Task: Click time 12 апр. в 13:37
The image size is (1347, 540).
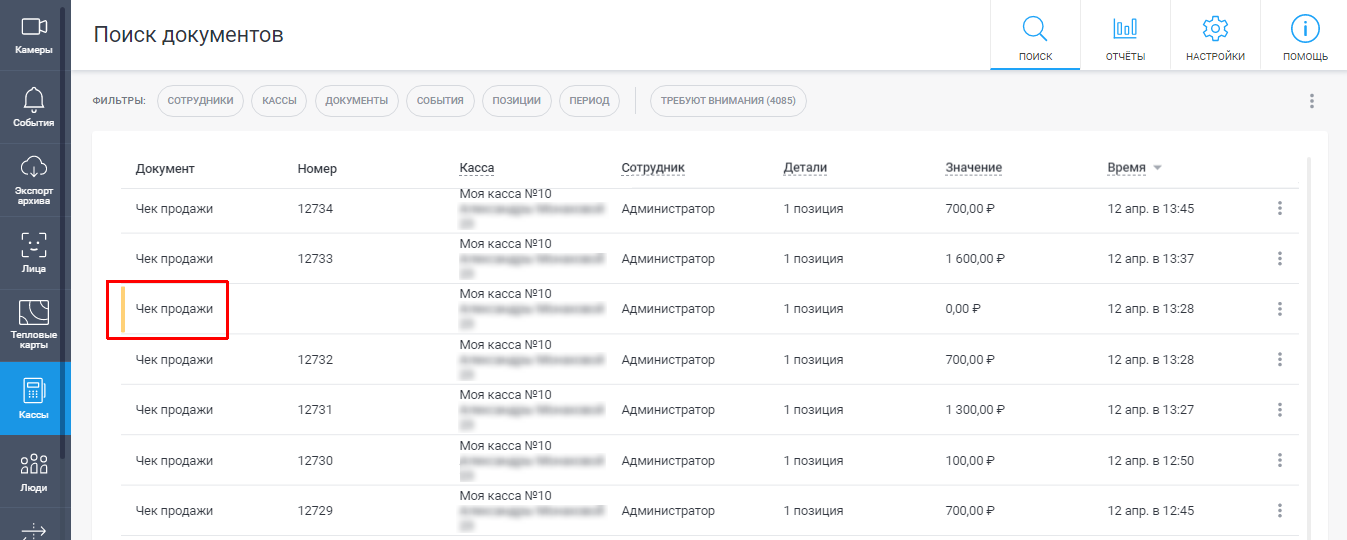Action: pyautogui.click(x=1151, y=259)
